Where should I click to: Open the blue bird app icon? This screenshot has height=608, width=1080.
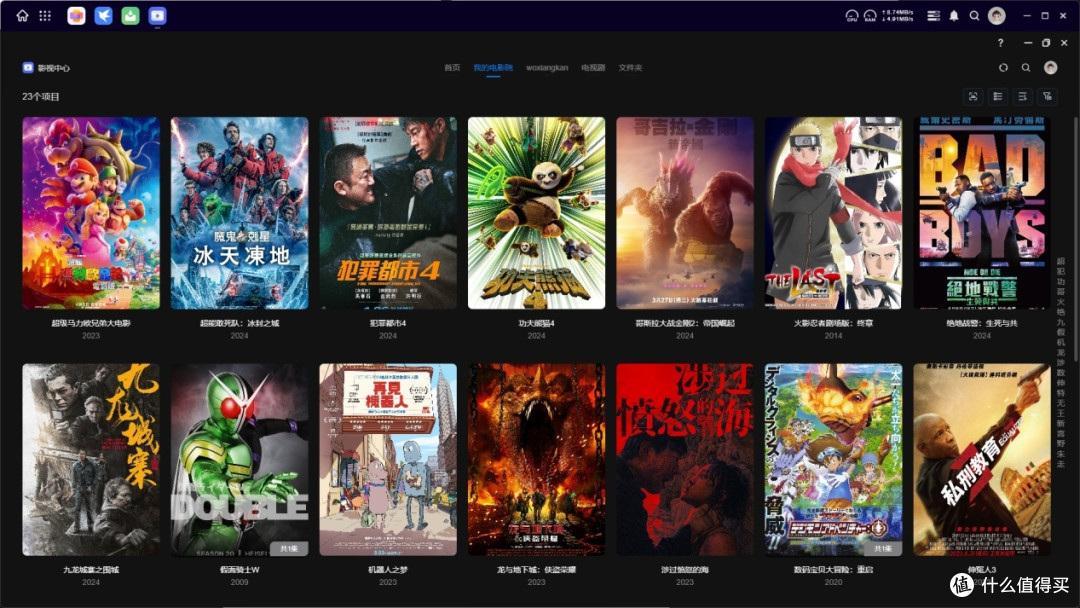pos(103,15)
